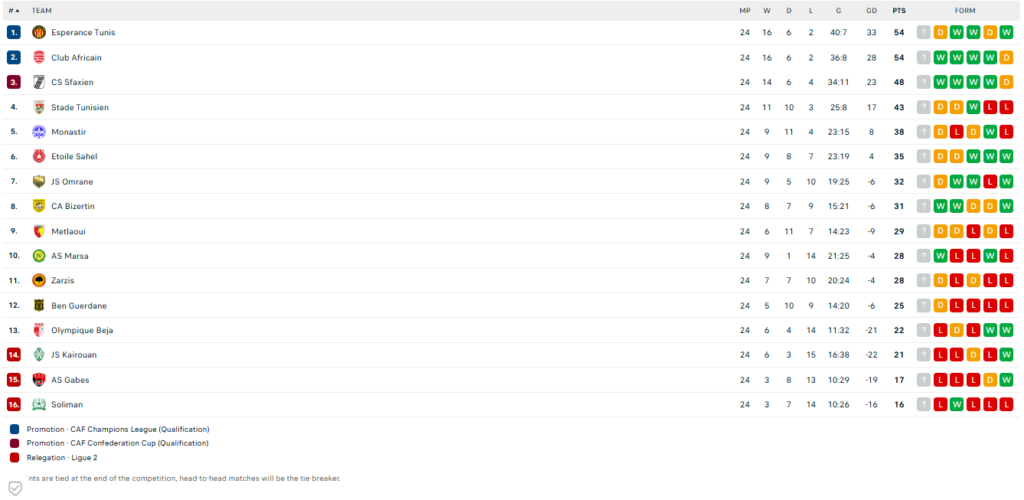
Task: Click the Zarzis team logo
Action: pos(39,280)
